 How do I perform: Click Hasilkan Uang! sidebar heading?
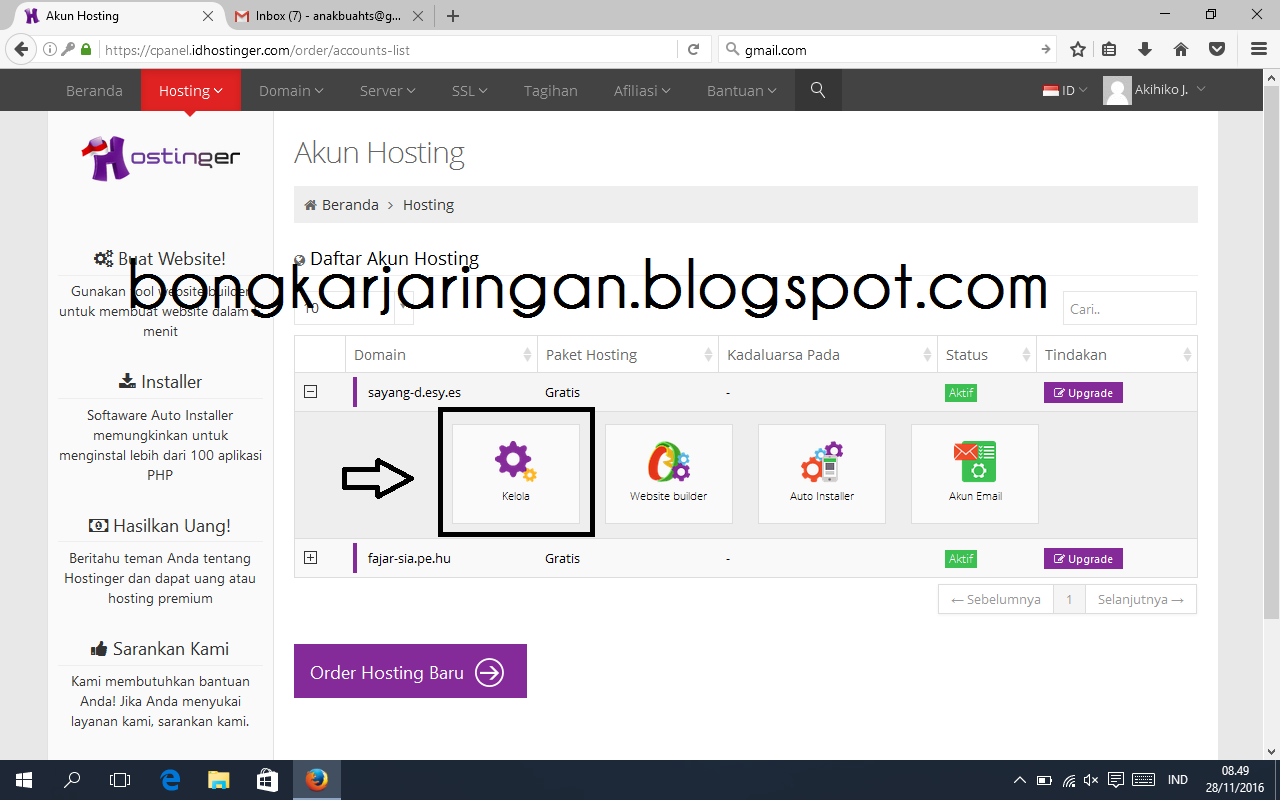click(x=160, y=525)
